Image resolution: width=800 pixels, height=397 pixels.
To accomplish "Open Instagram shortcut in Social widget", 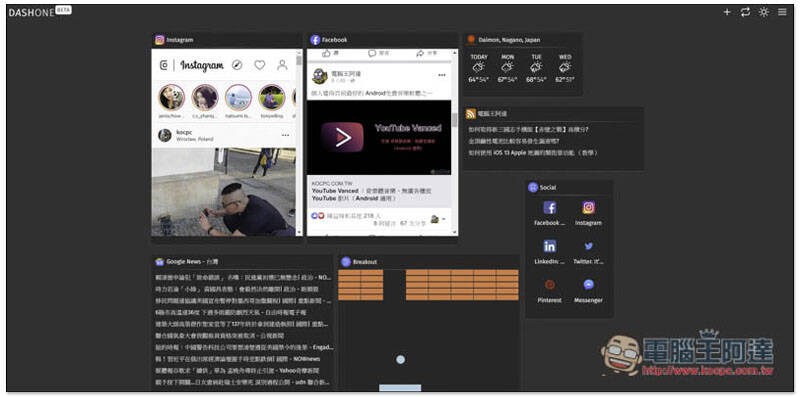I will [x=588, y=213].
